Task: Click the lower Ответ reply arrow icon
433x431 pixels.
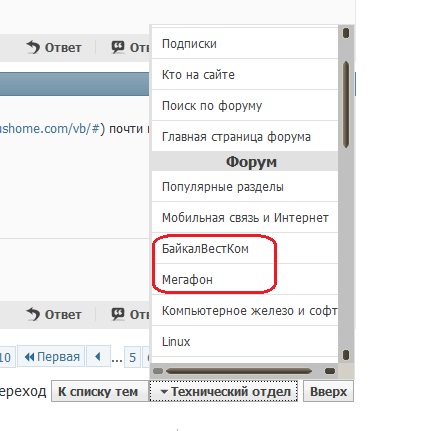Action: tap(33, 314)
